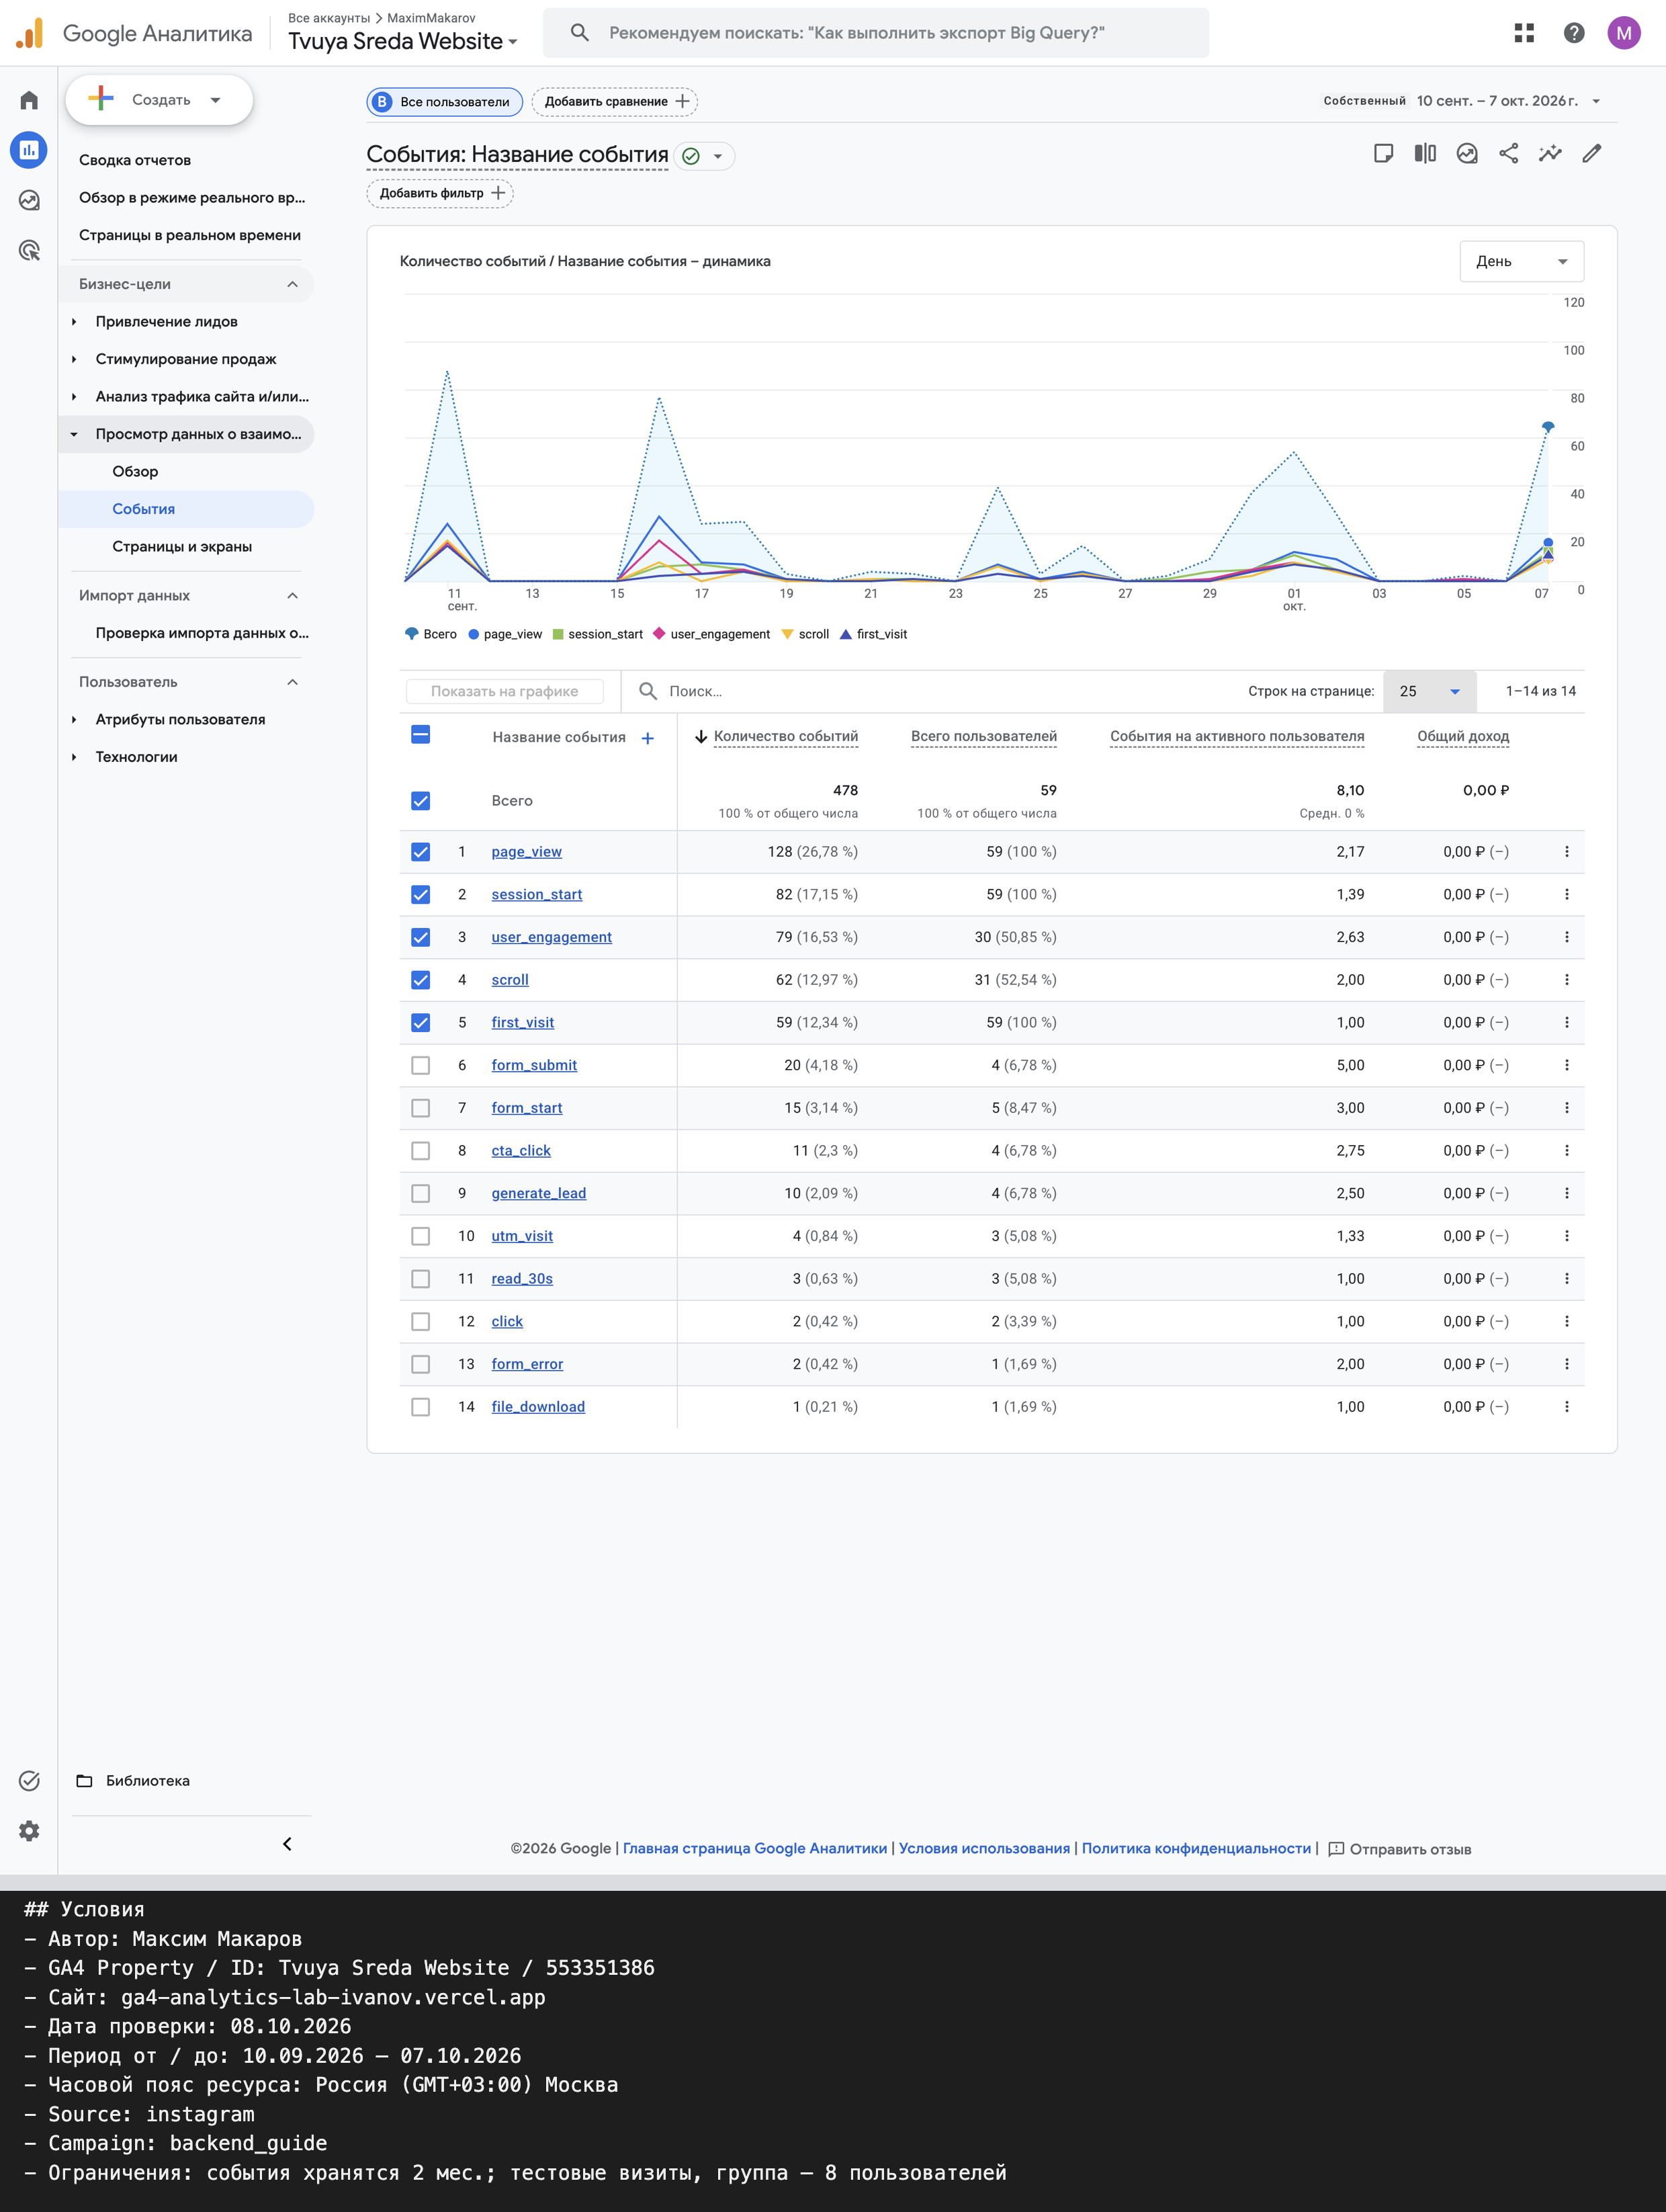The image size is (1666, 2212).
Task: Open the generate_lead event link
Action: (538, 1193)
